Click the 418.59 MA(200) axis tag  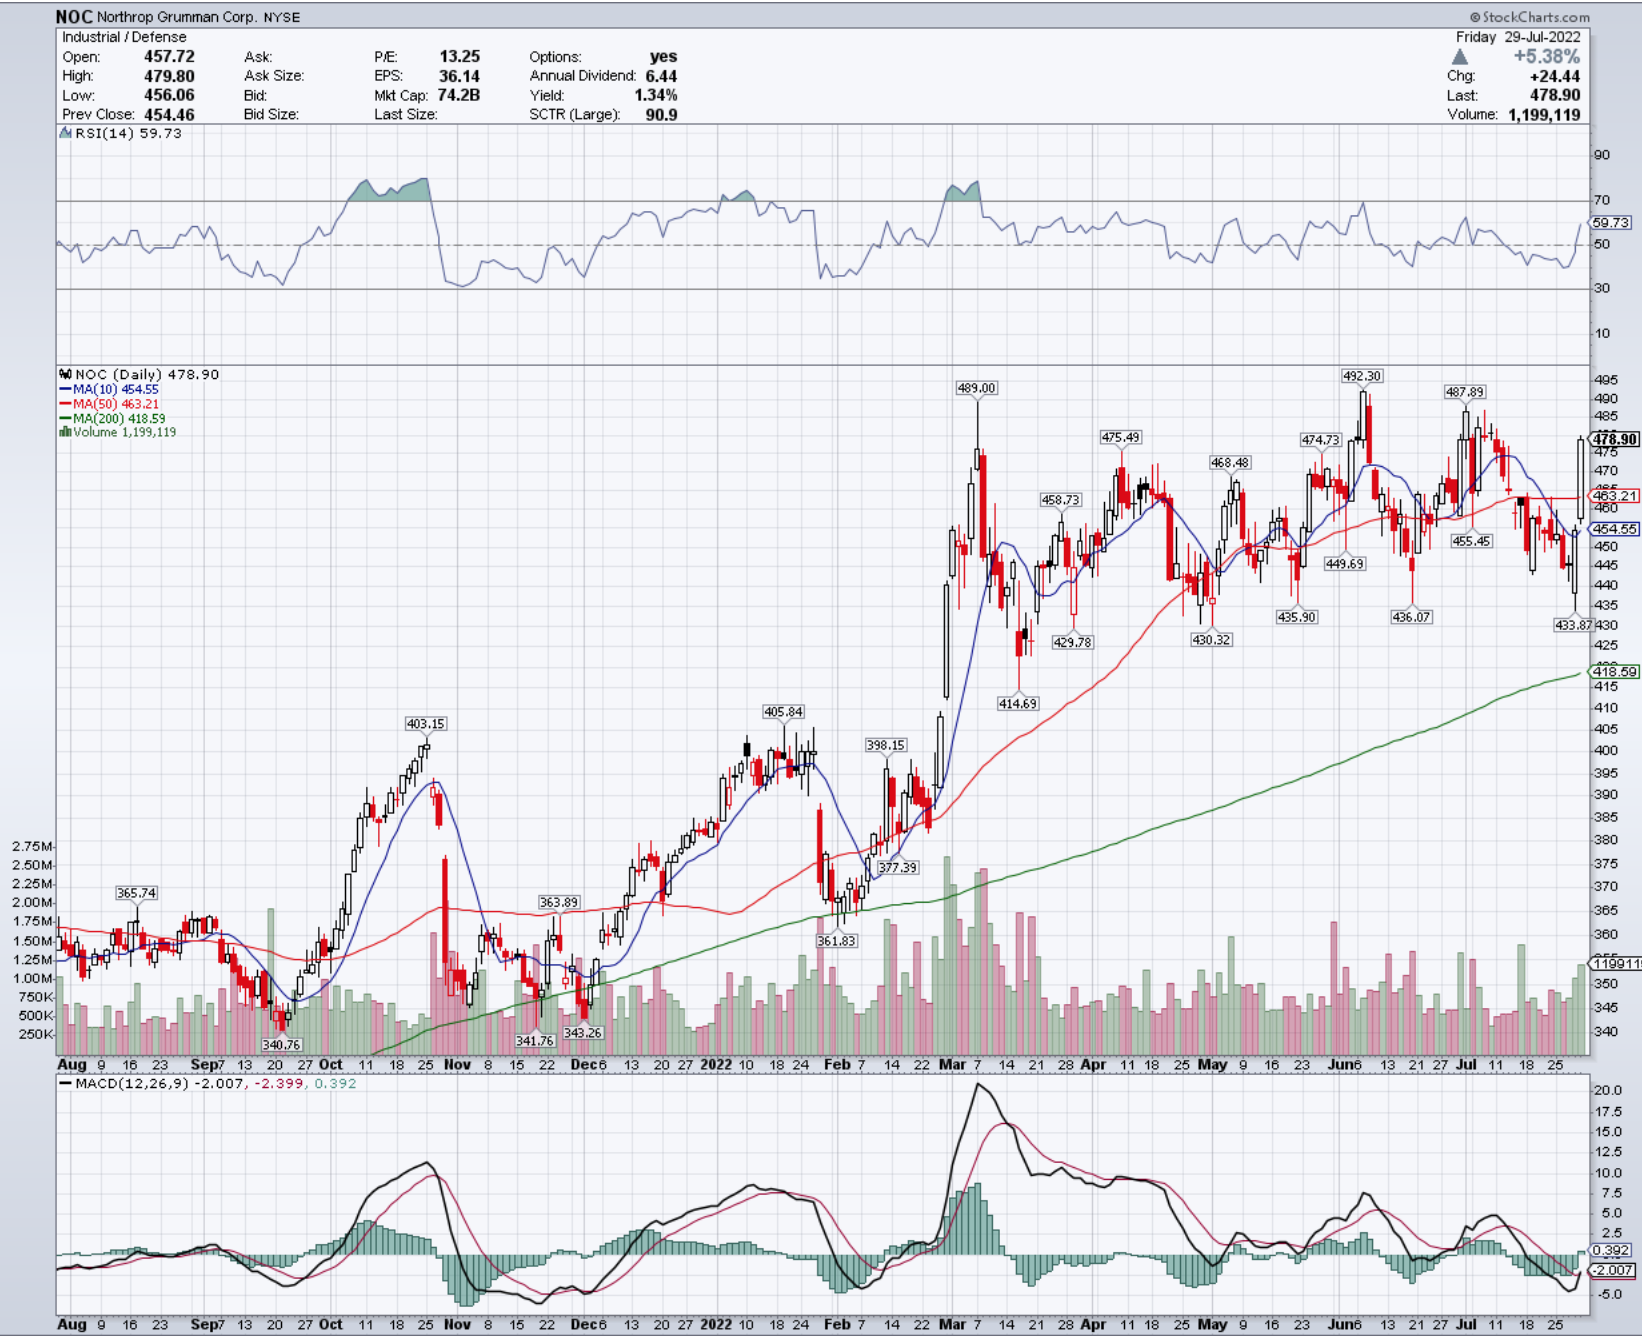tap(1615, 672)
